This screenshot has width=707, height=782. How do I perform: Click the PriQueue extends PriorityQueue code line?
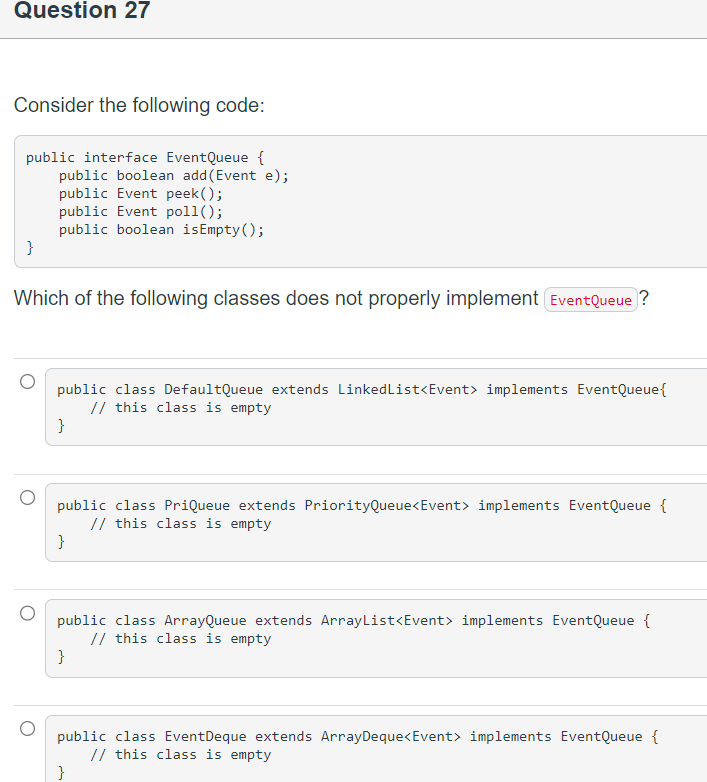tap(361, 506)
